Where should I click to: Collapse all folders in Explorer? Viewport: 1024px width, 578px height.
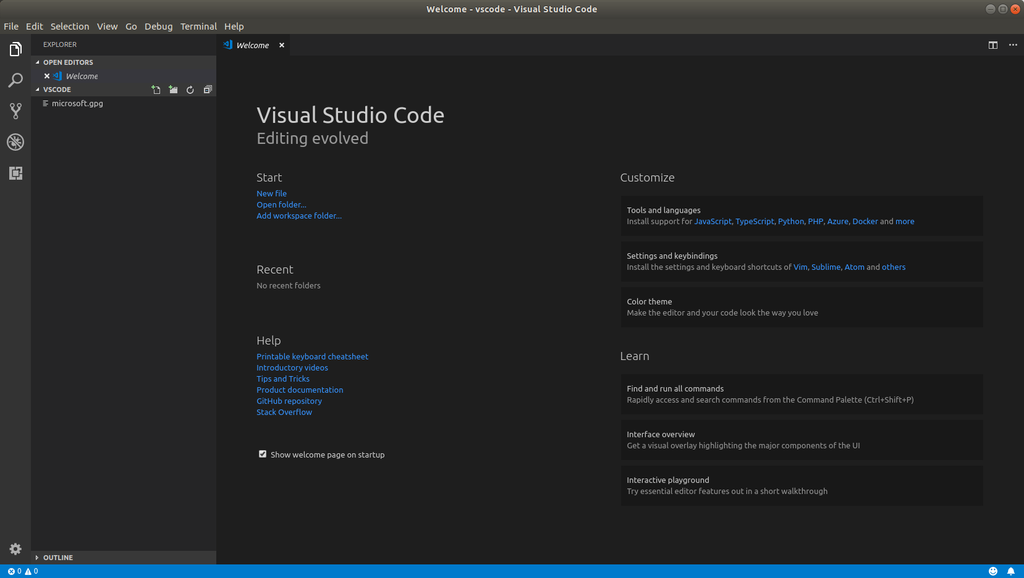(207, 89)
